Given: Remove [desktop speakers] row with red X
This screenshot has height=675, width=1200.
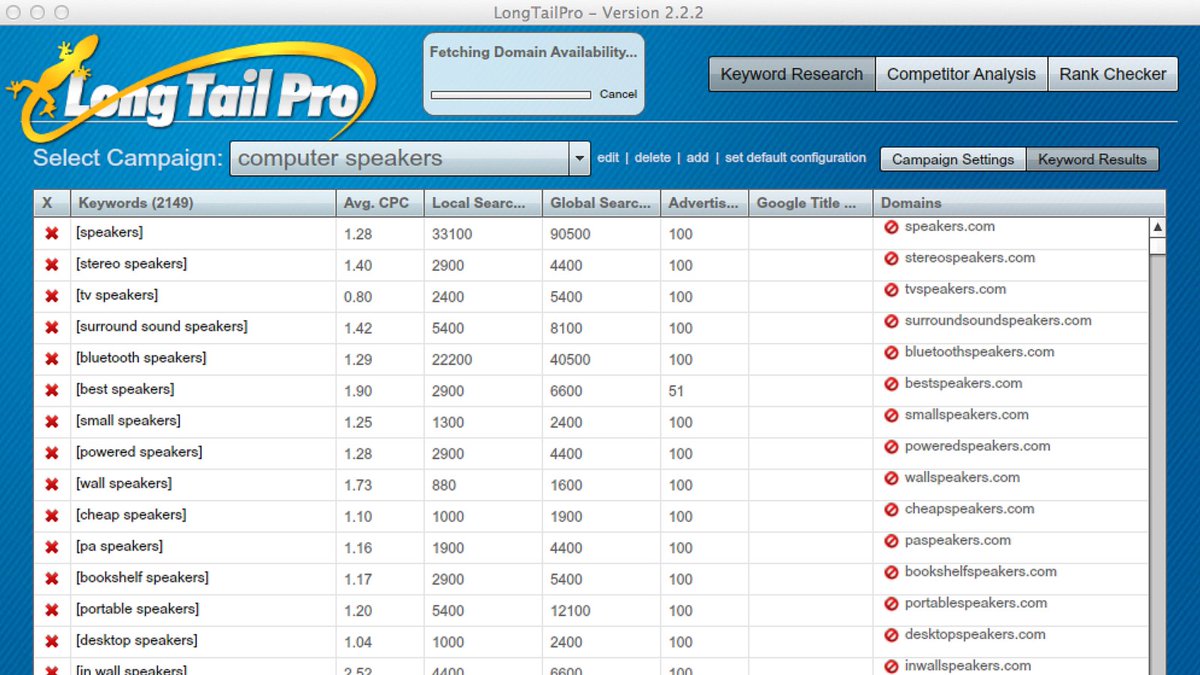Looking at the screenshot, I should (52, 641).
